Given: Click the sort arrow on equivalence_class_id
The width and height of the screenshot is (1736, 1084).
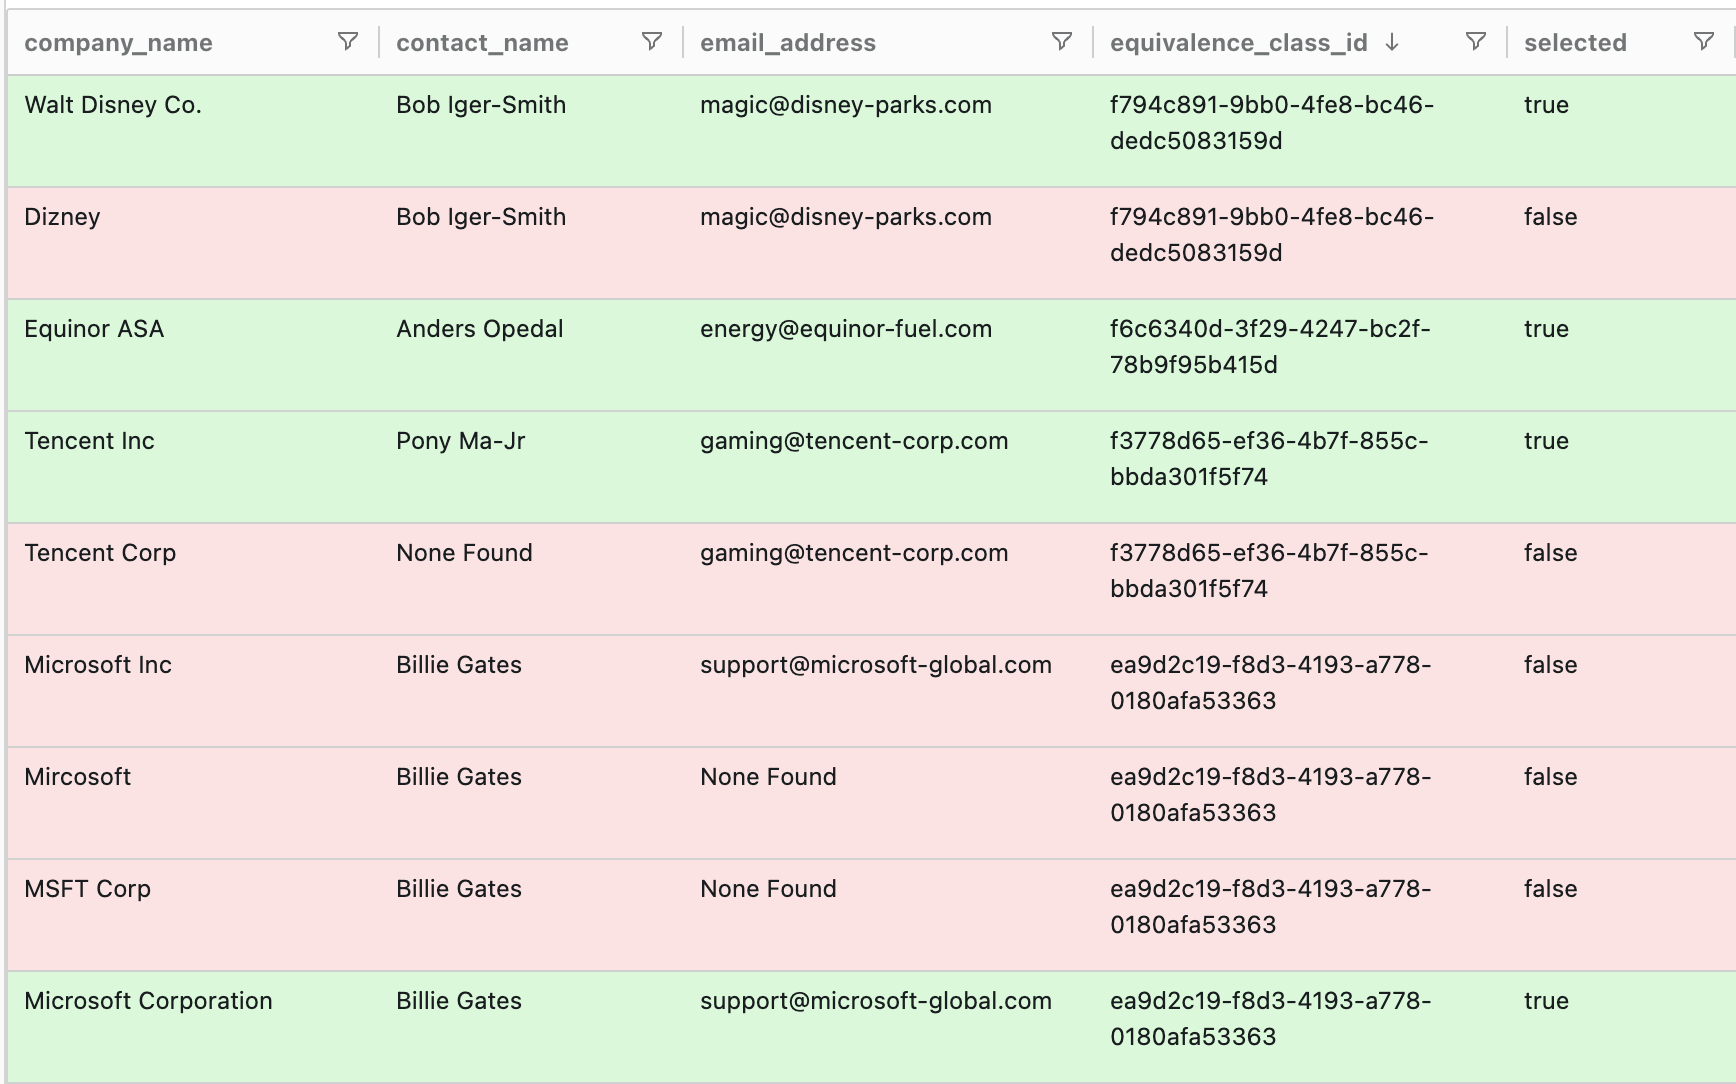Looking at the screenshot, I should [1392, 43].
